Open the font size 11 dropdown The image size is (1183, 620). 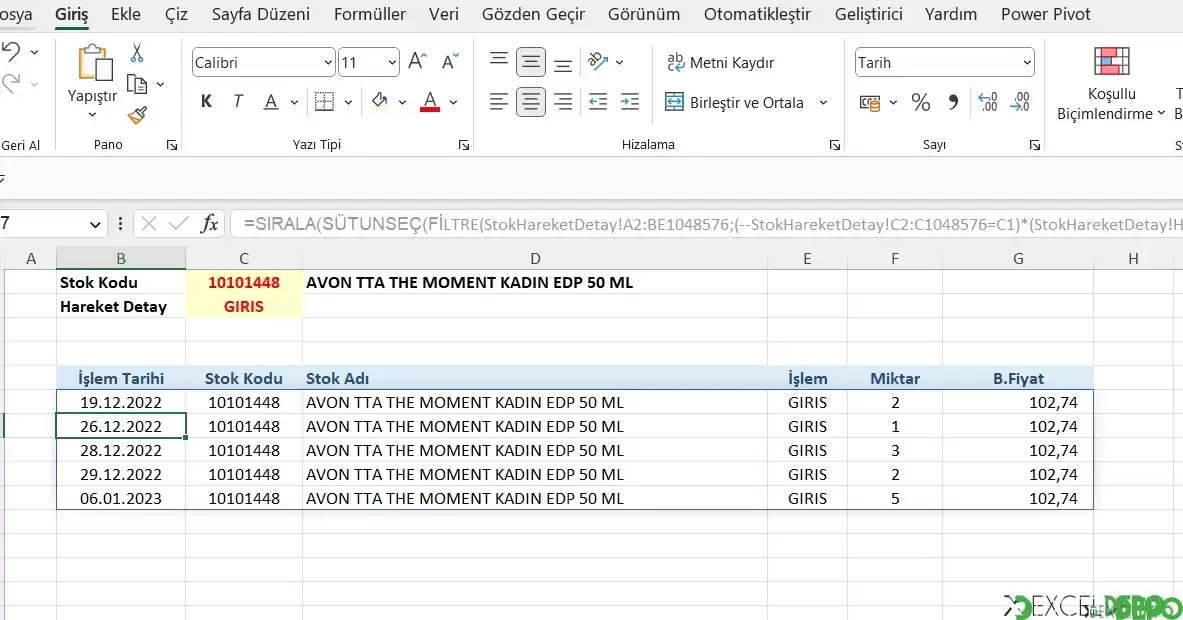[x=392, y=63]
